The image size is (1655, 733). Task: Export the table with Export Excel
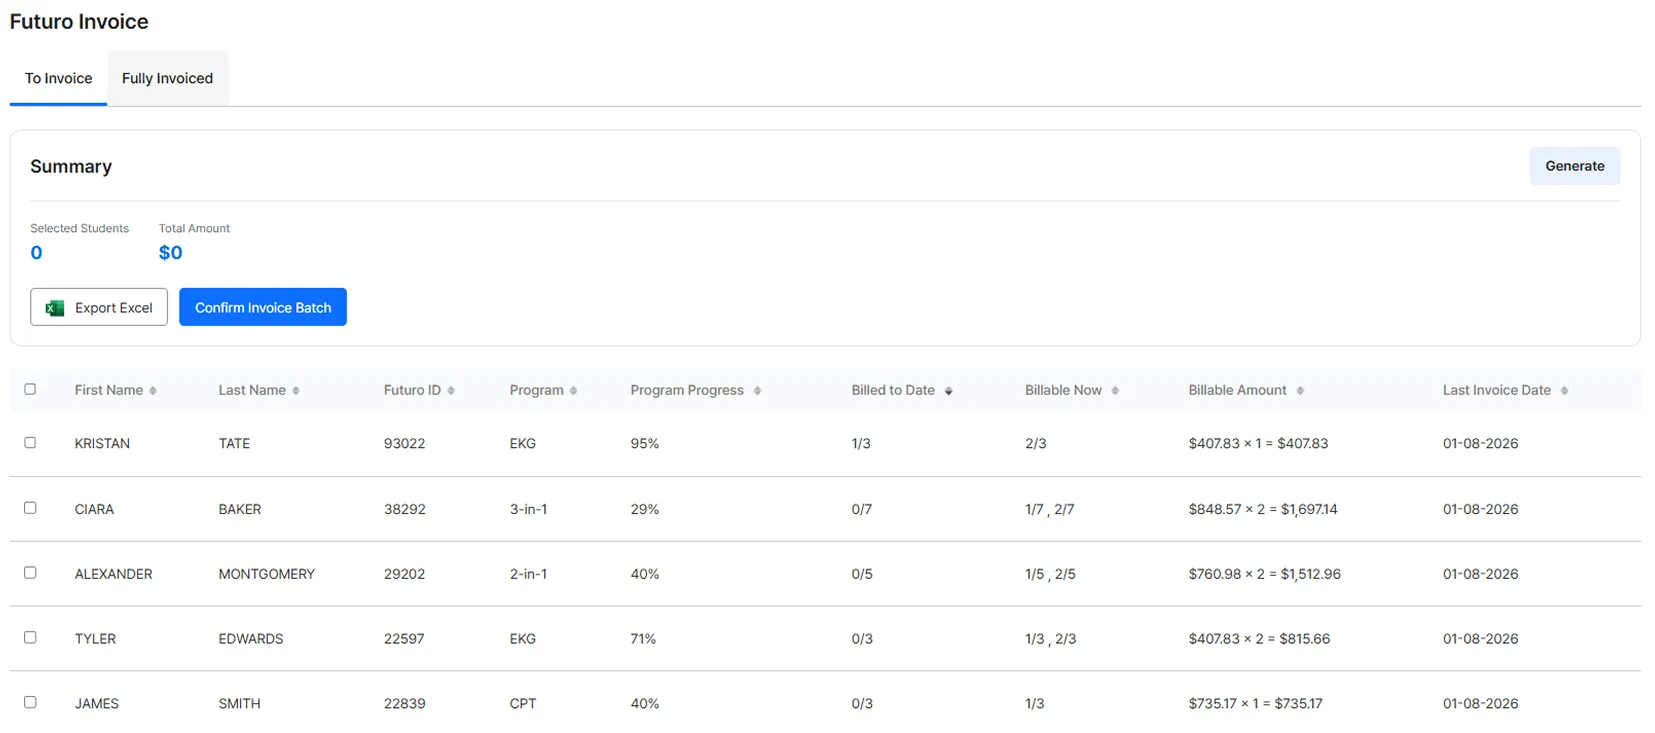99,307
